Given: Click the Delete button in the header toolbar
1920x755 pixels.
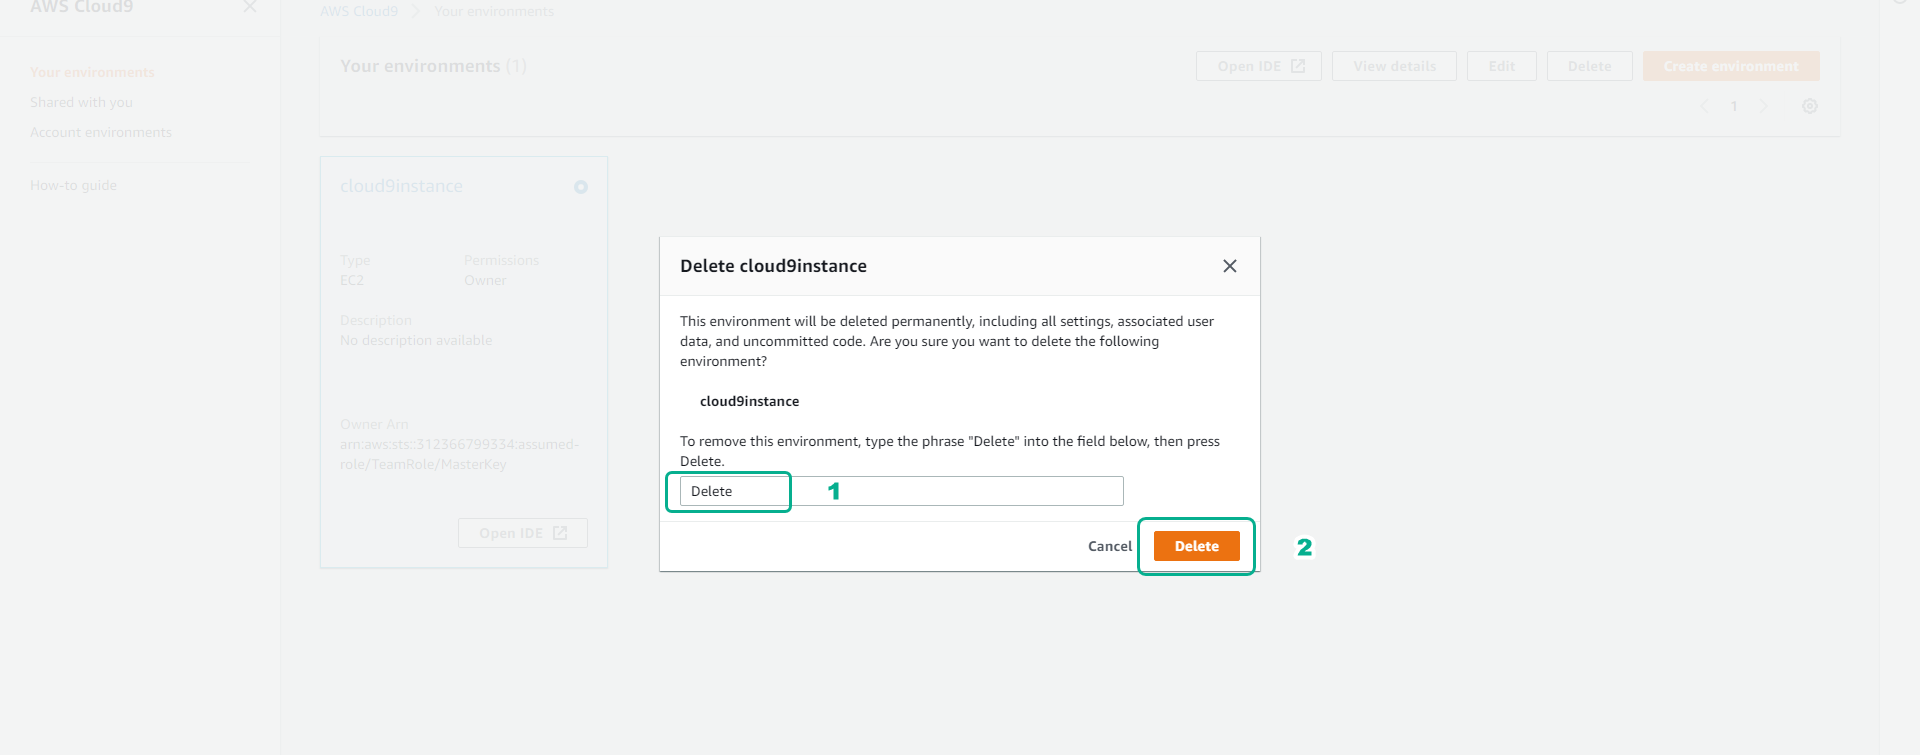Looking at the screenshot, I should [x=1589, y=66].
